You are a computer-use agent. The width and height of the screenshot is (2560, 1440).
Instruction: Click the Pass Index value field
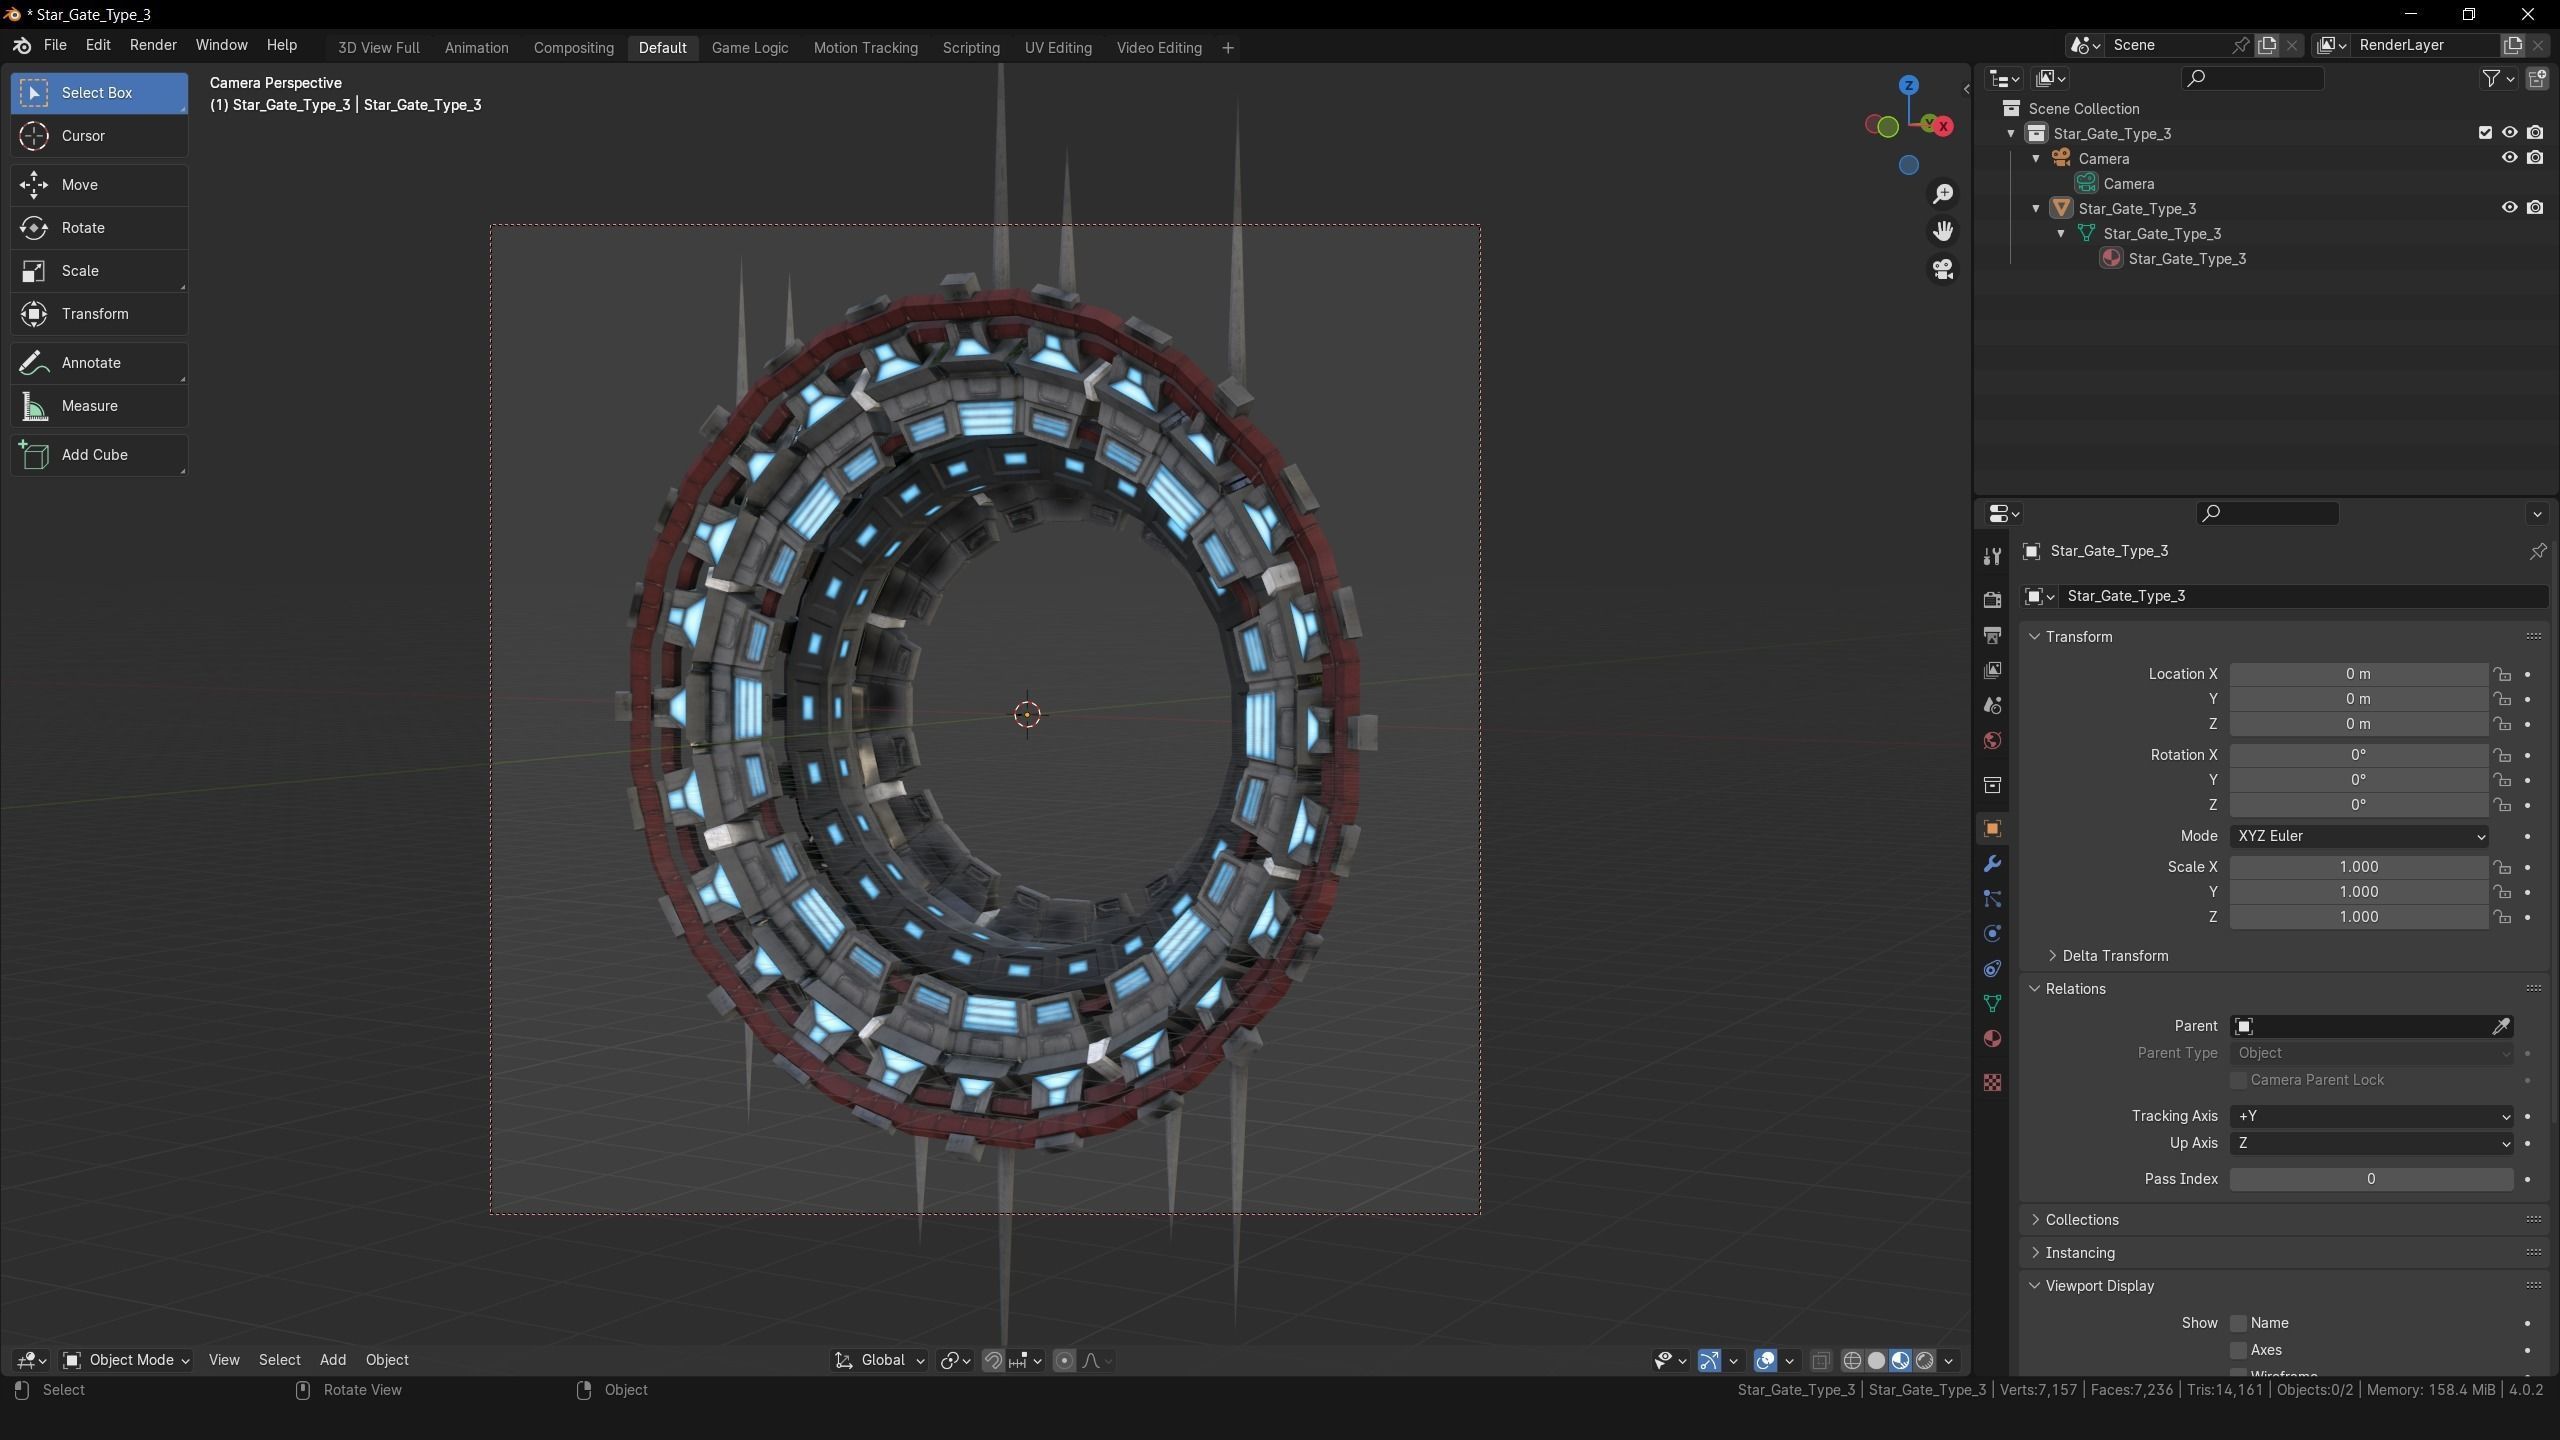pyautogui.click(x=2371, y=1179)
